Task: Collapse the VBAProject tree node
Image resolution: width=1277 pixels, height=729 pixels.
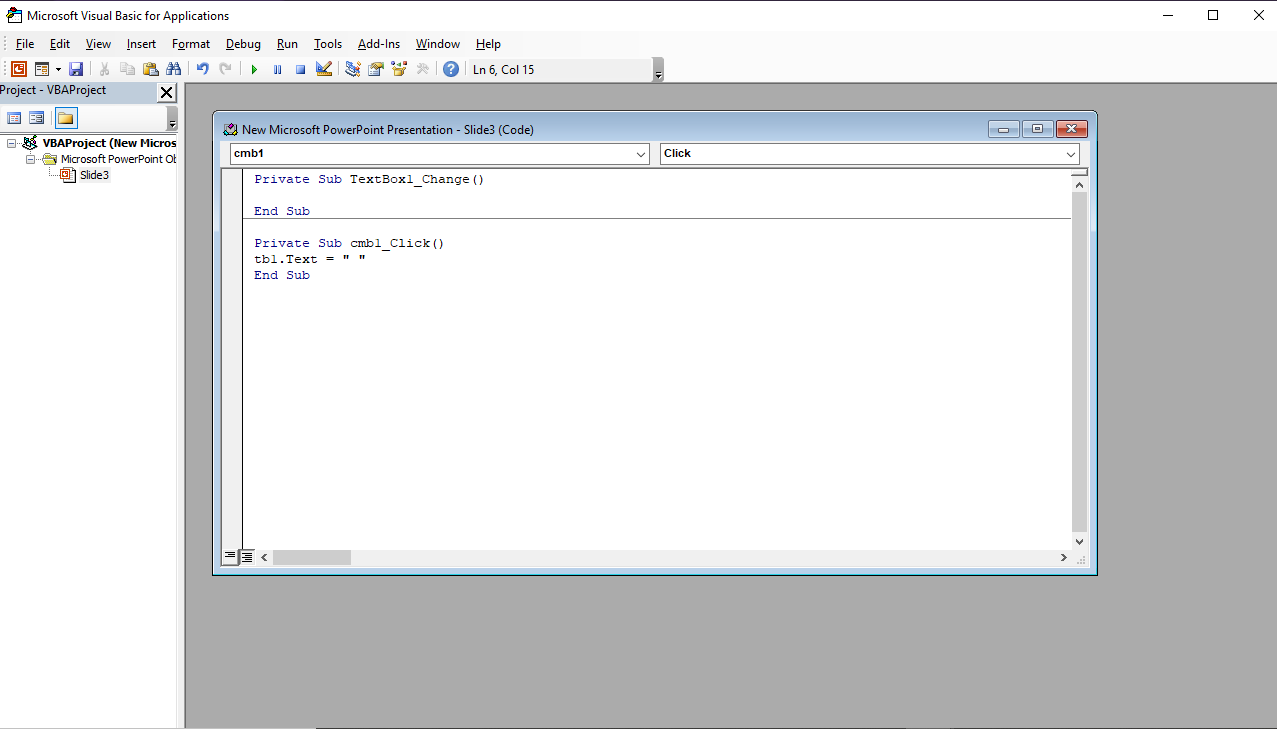Action: pos(11,143)
